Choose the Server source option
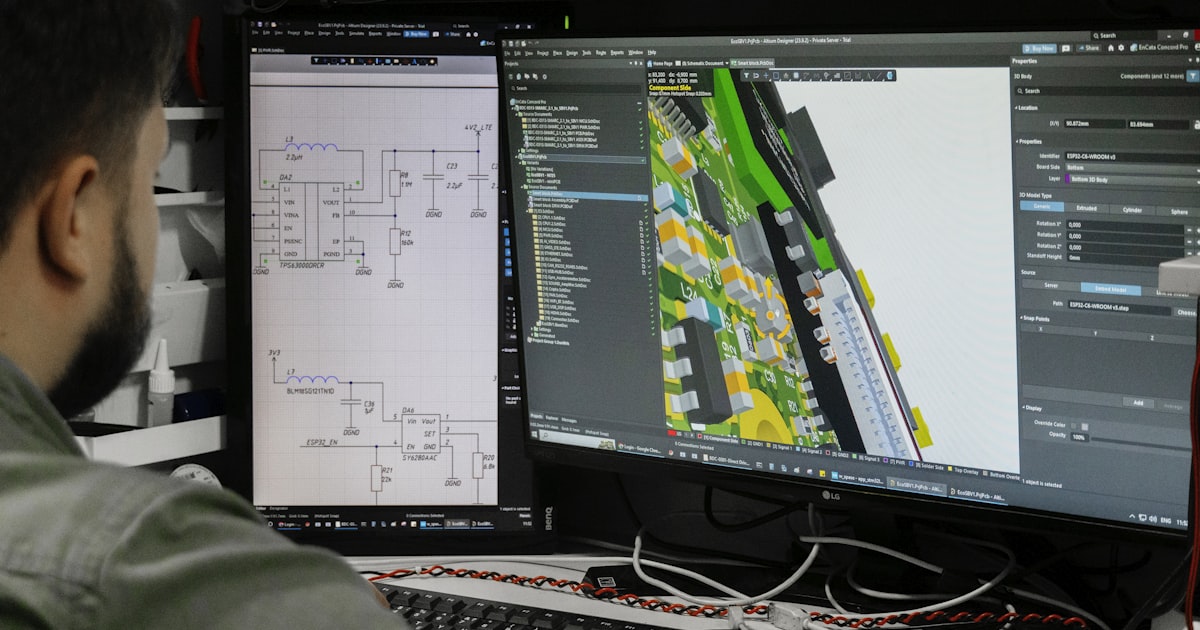 (x=1051, y=285)
